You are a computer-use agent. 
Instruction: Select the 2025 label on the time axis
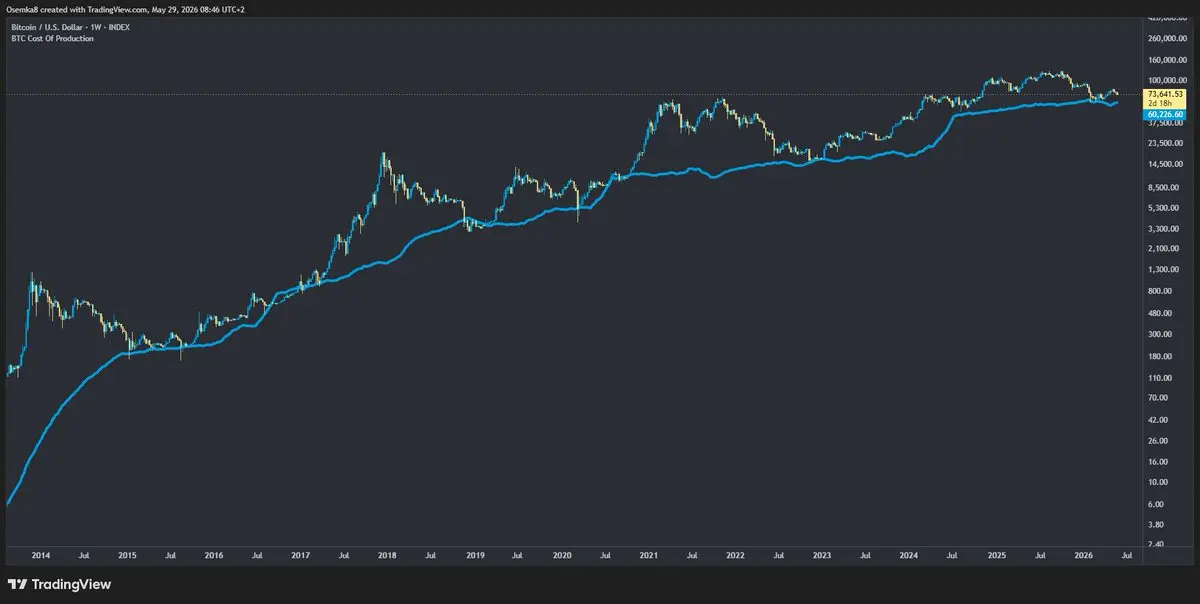[x=995, y=553]
